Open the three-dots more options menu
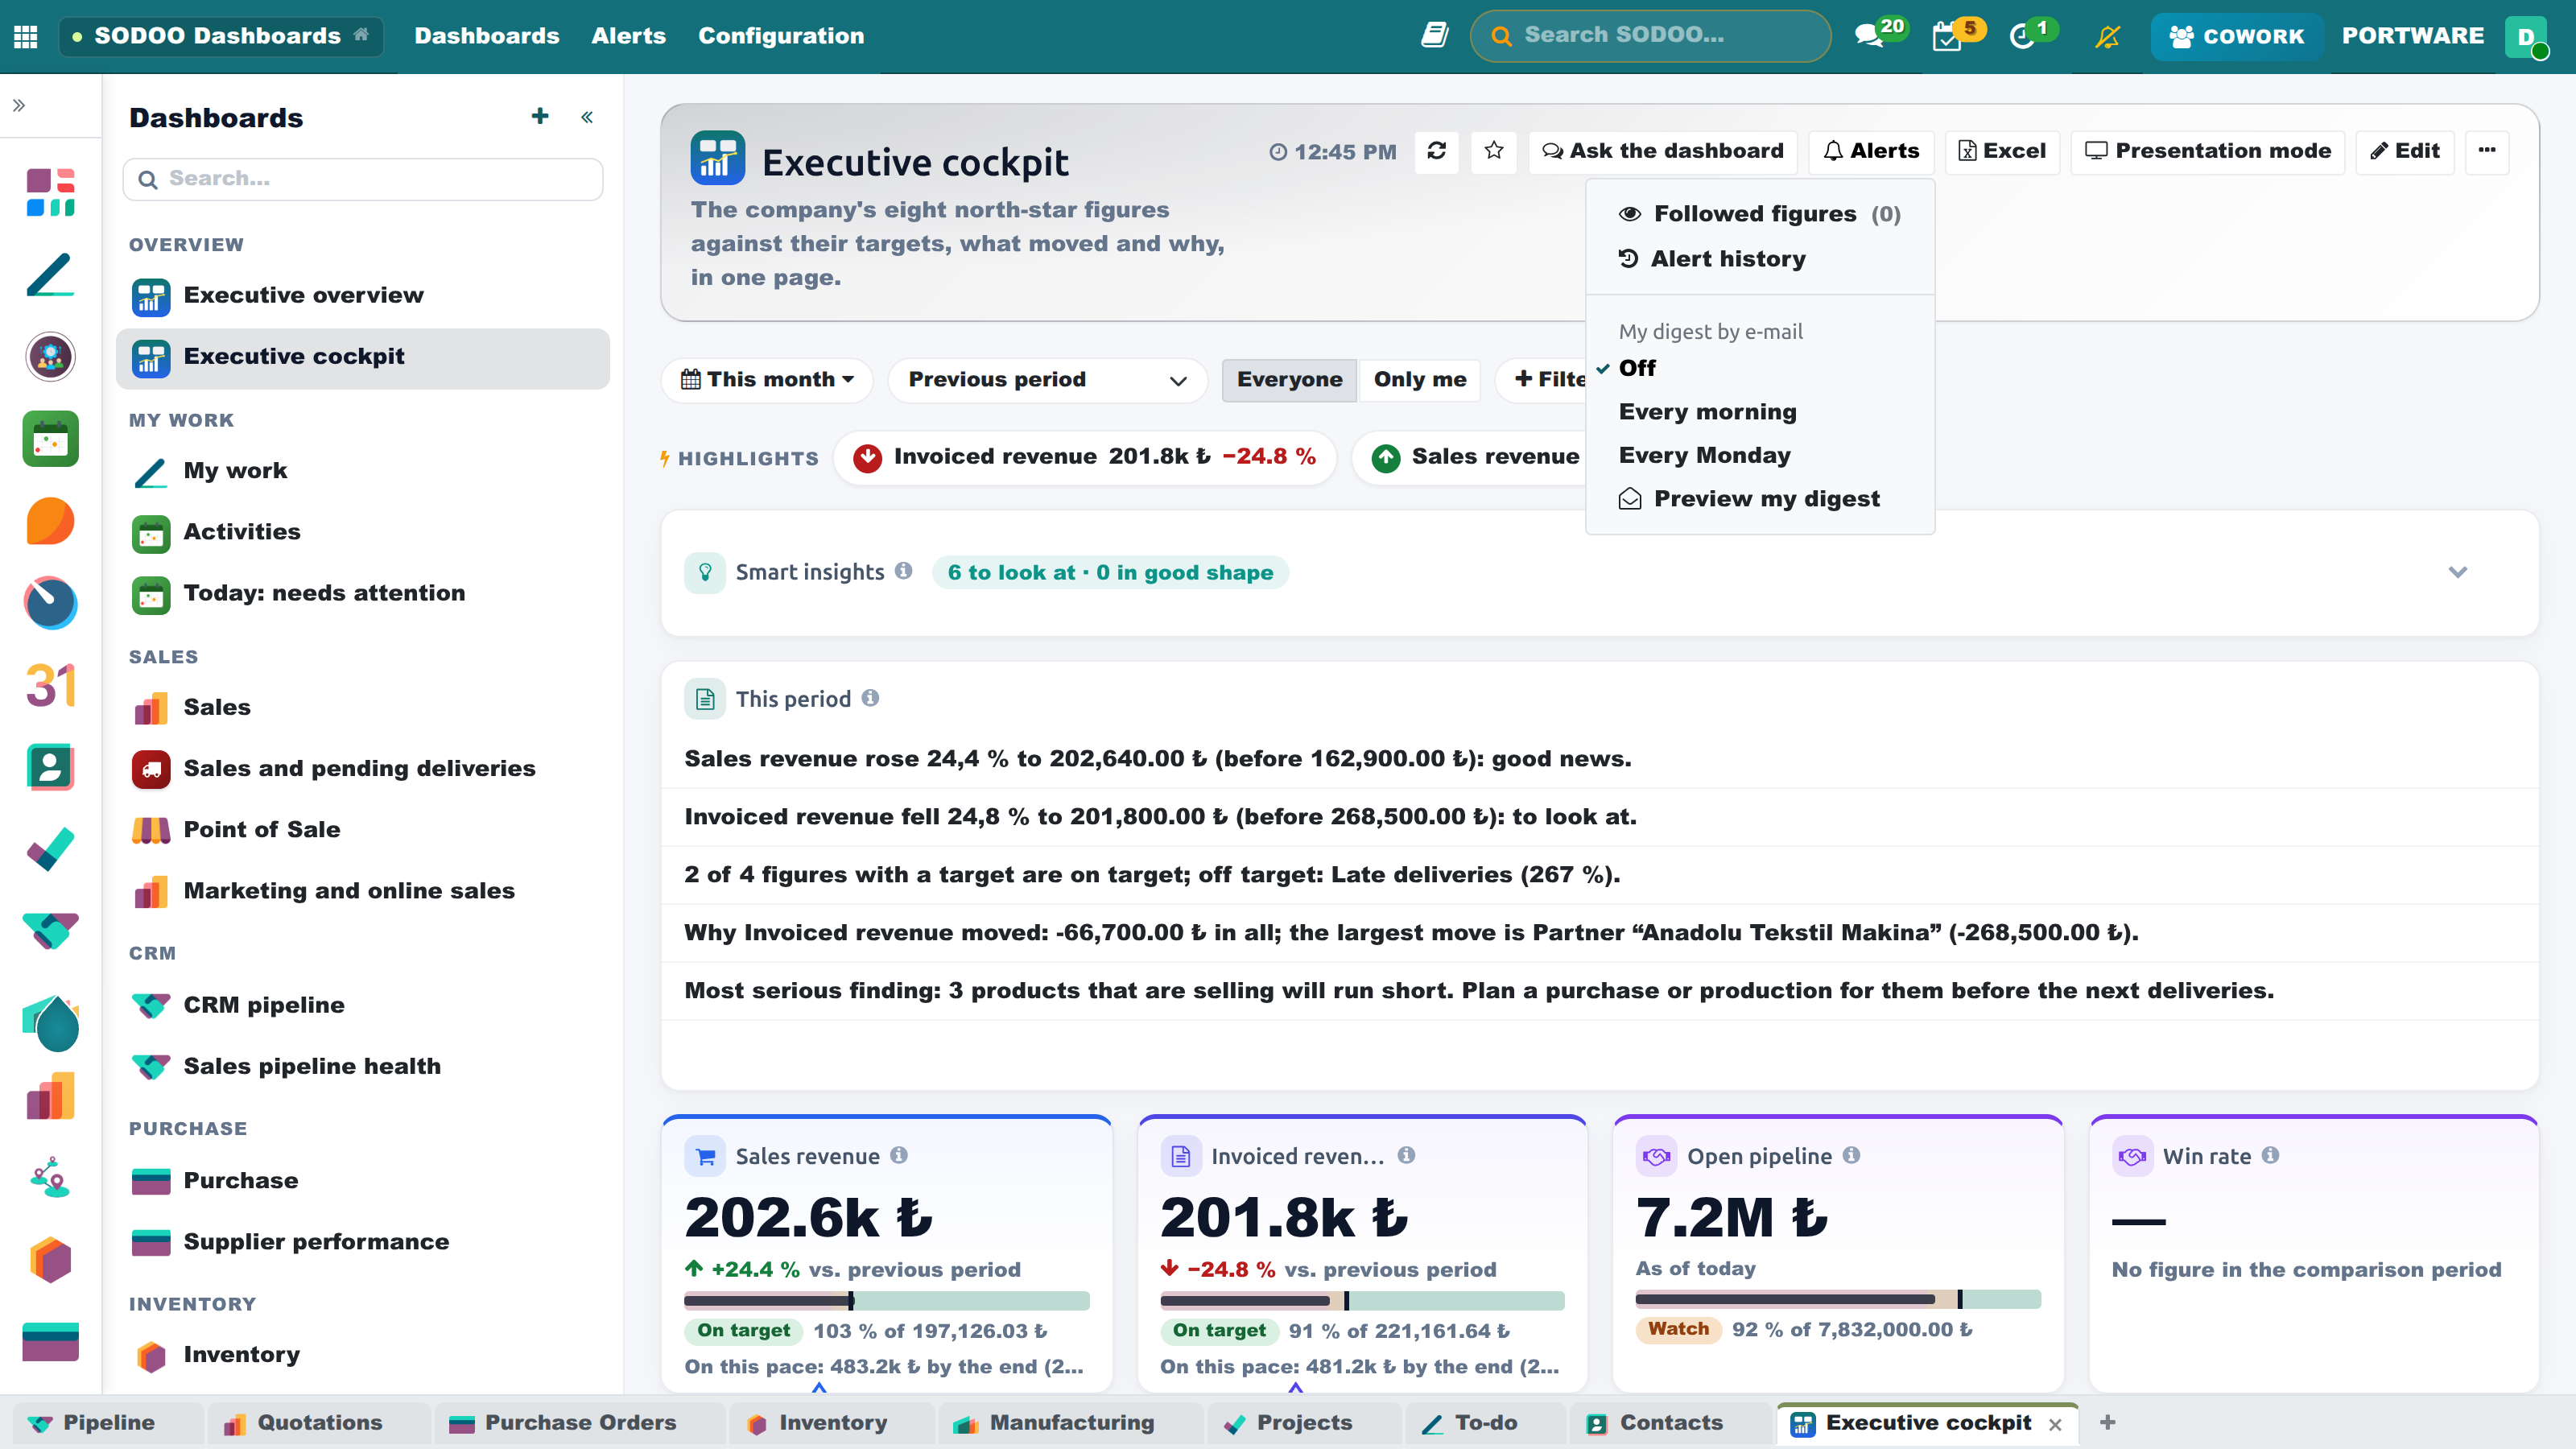The height and width of the screenshot is (1449, 2576). tap(2487, 151)
